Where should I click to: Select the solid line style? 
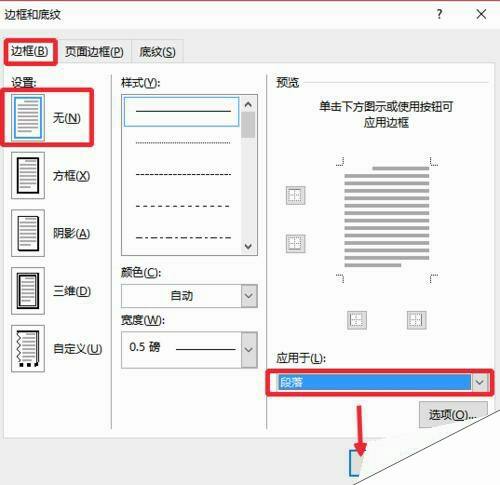tap(182, 111)
